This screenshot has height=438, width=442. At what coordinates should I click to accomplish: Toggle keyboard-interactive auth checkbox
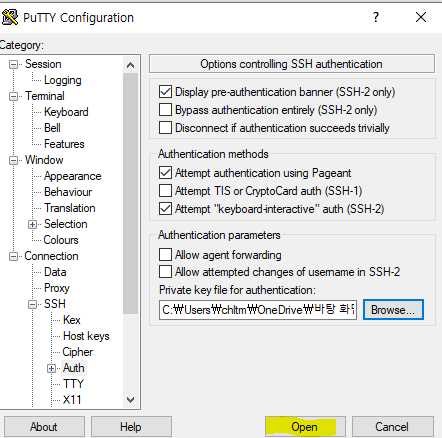coord(165,209)
